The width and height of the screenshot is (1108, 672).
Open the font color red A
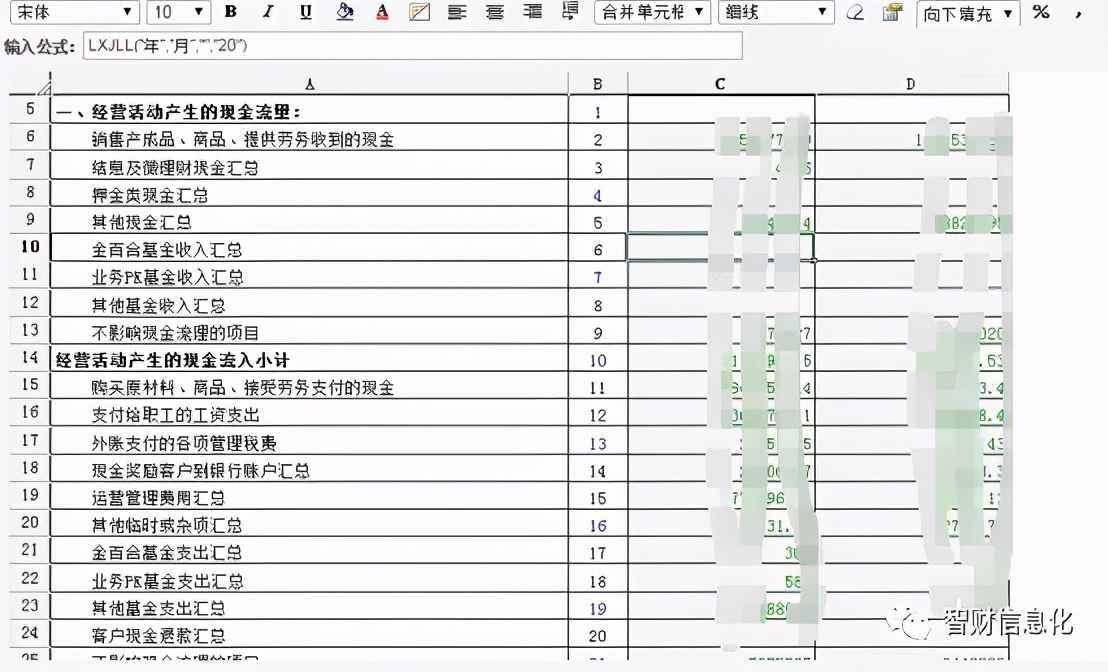coord(382,11)
